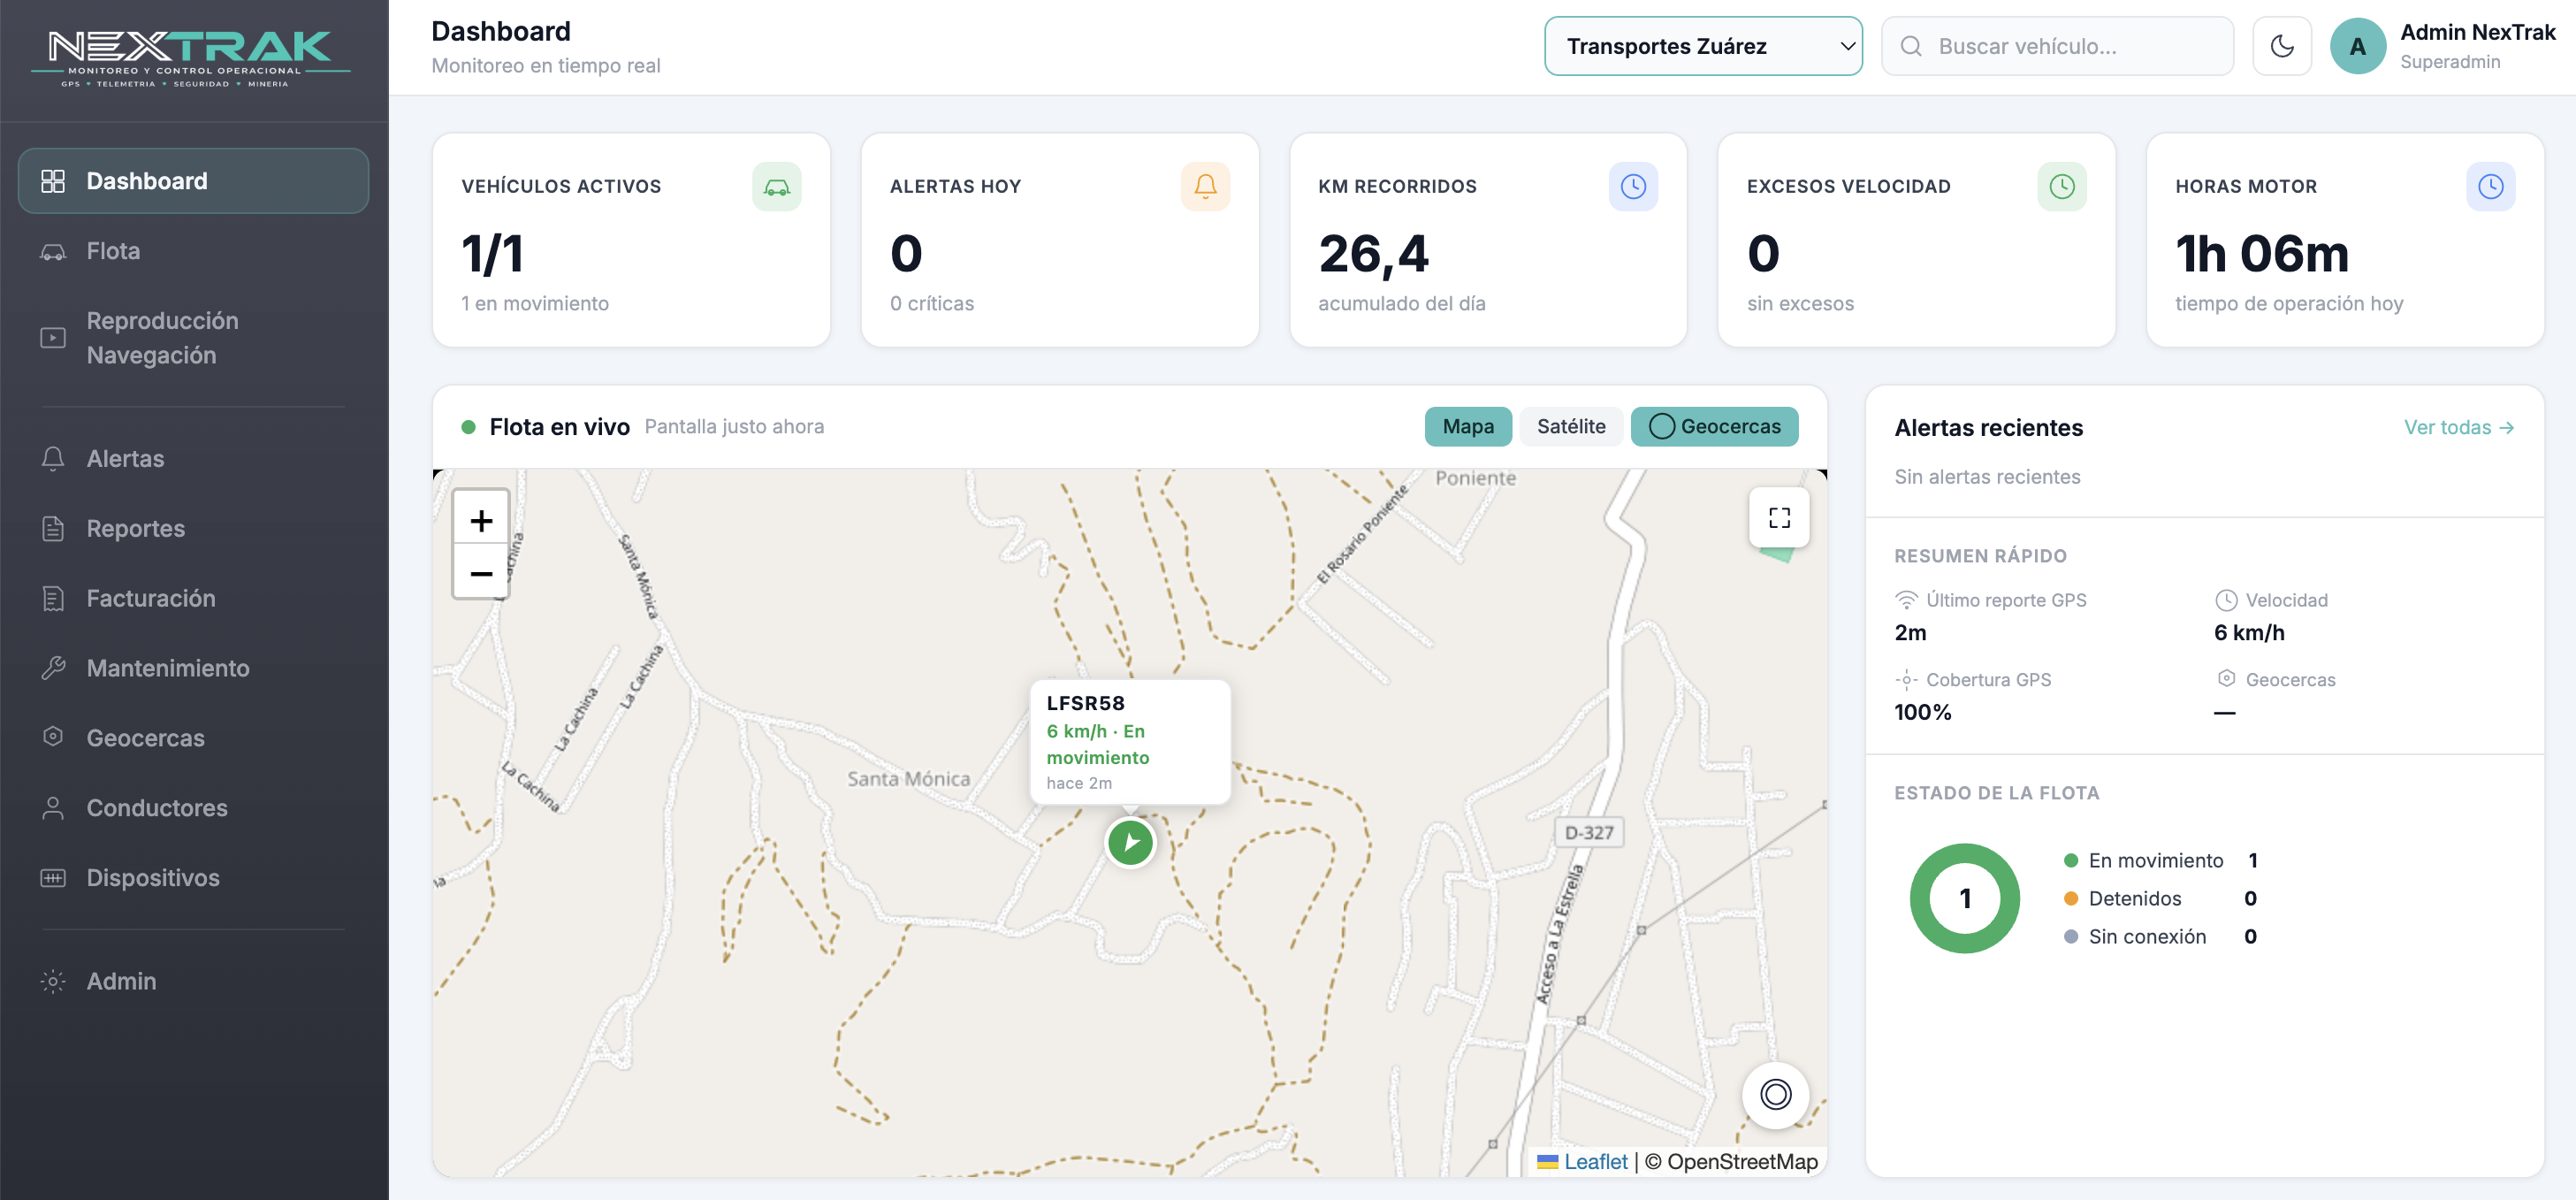Expand the map to fullscreen

1779,518
